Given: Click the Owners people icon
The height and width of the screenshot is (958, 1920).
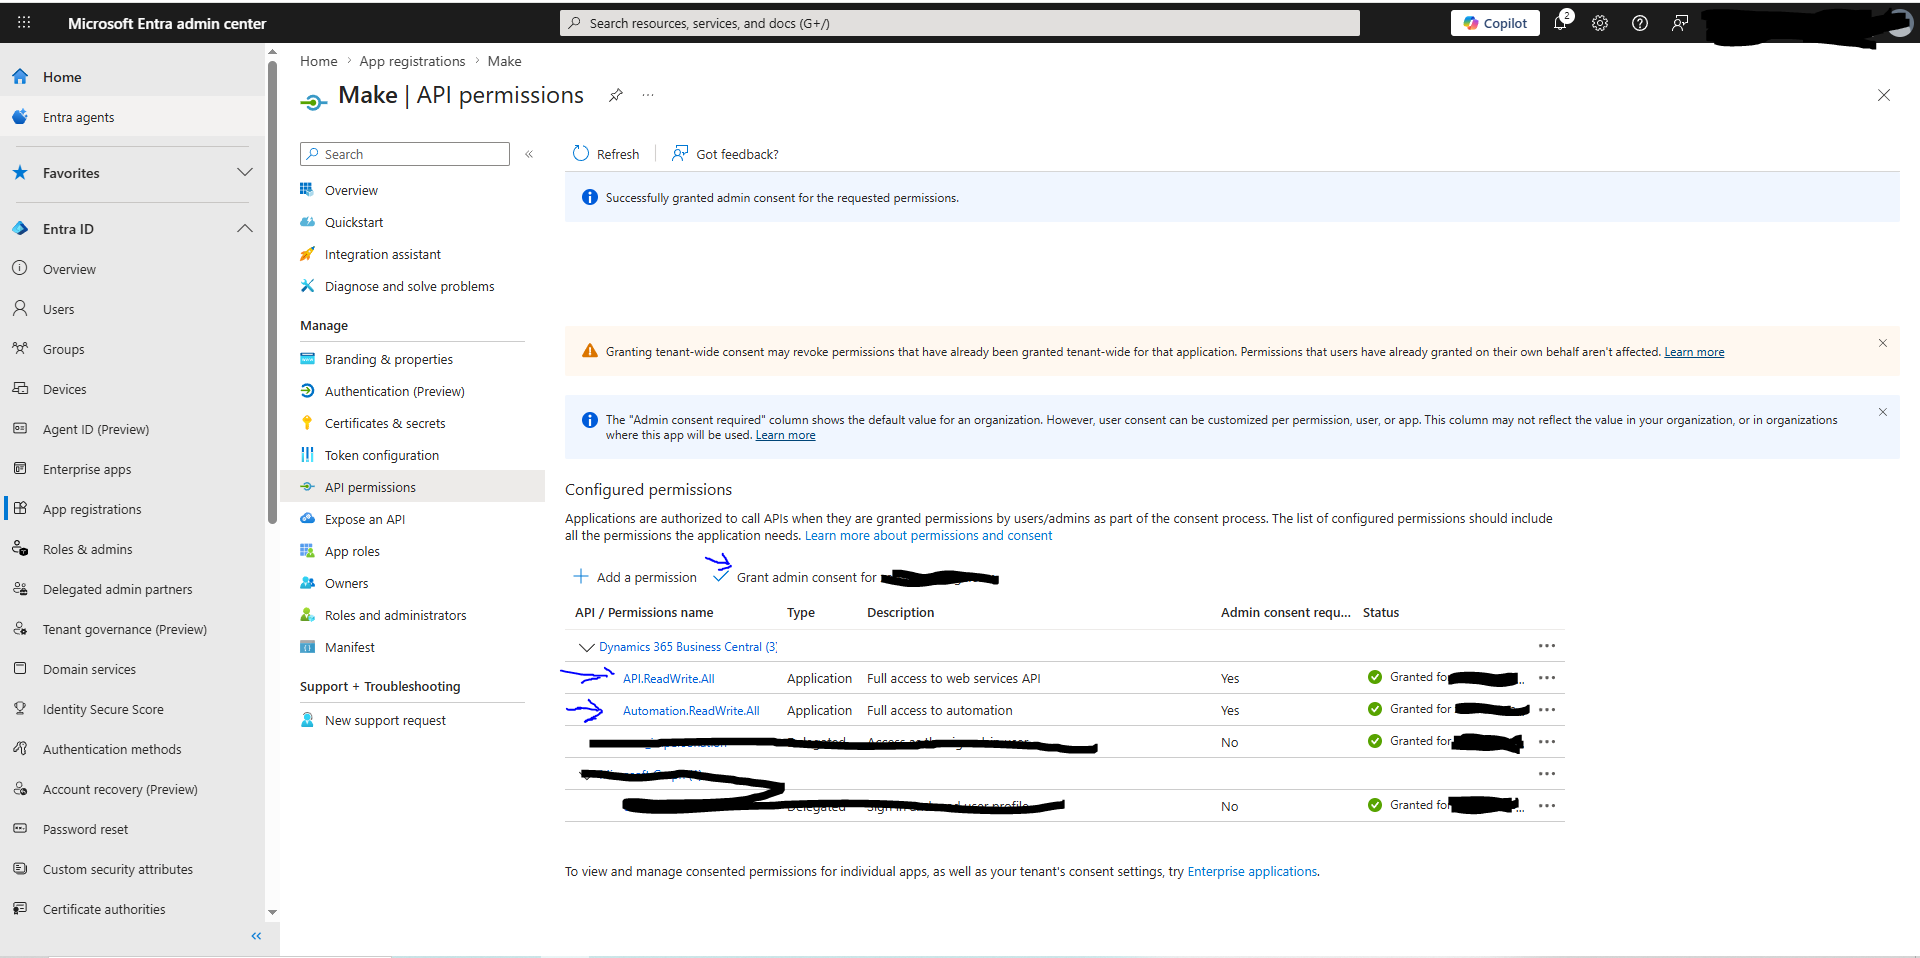Looking at the screenshot, I should (x=307, y=582).
